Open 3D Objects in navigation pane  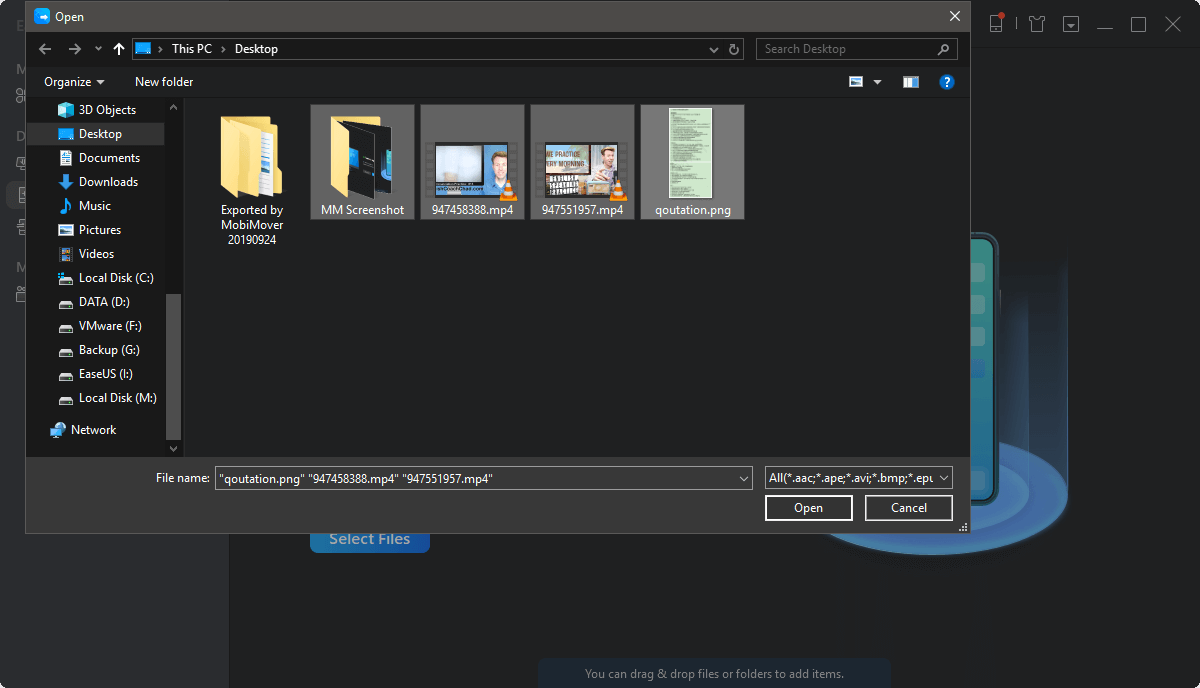pyautogui.click(x=96, y=110)
